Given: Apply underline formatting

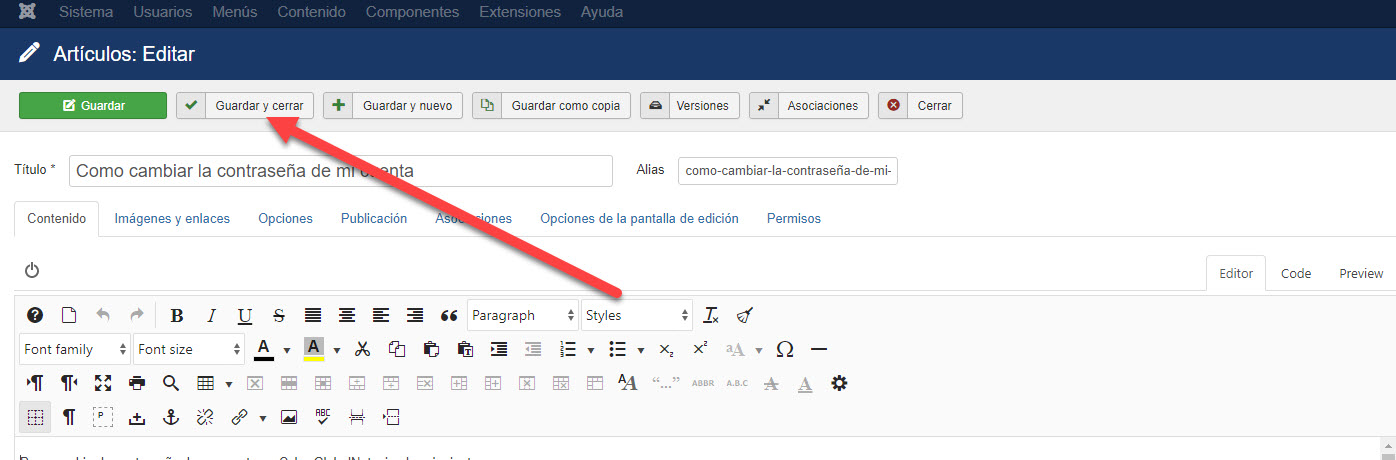Looking at the screenshot, I should [245, 315].
